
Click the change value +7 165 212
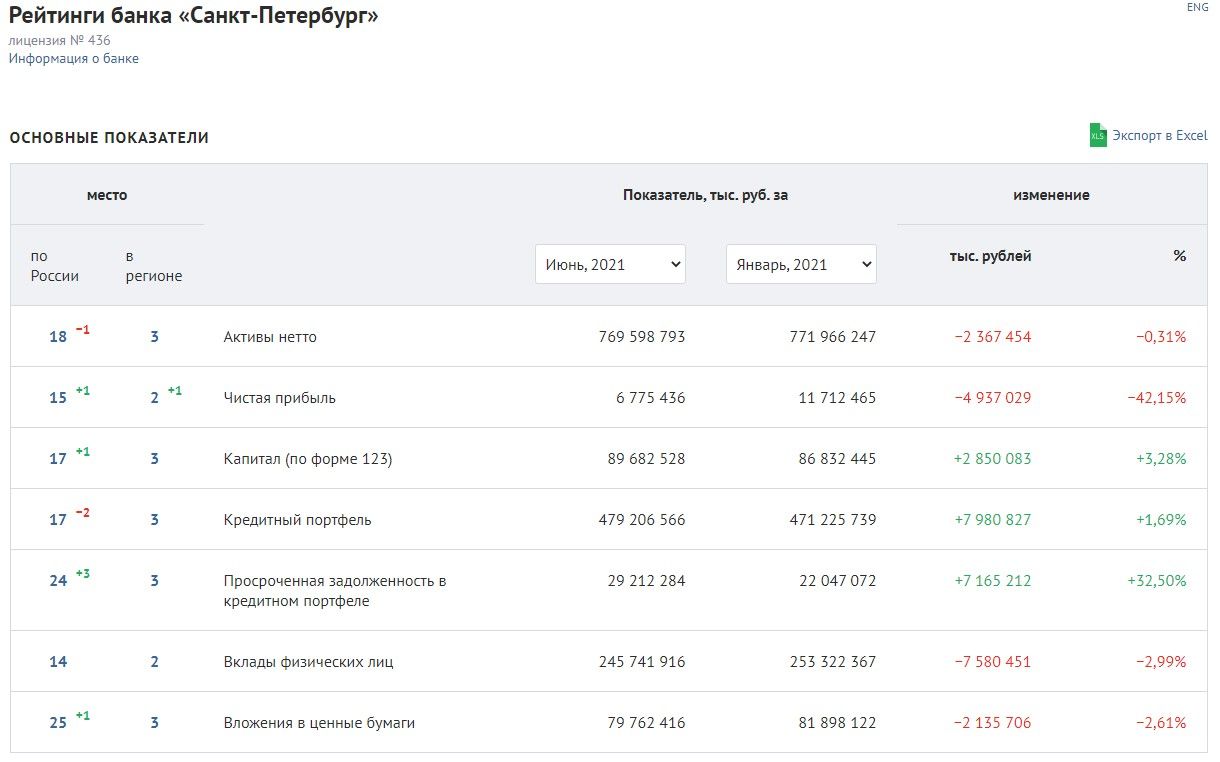pos(992,581)
